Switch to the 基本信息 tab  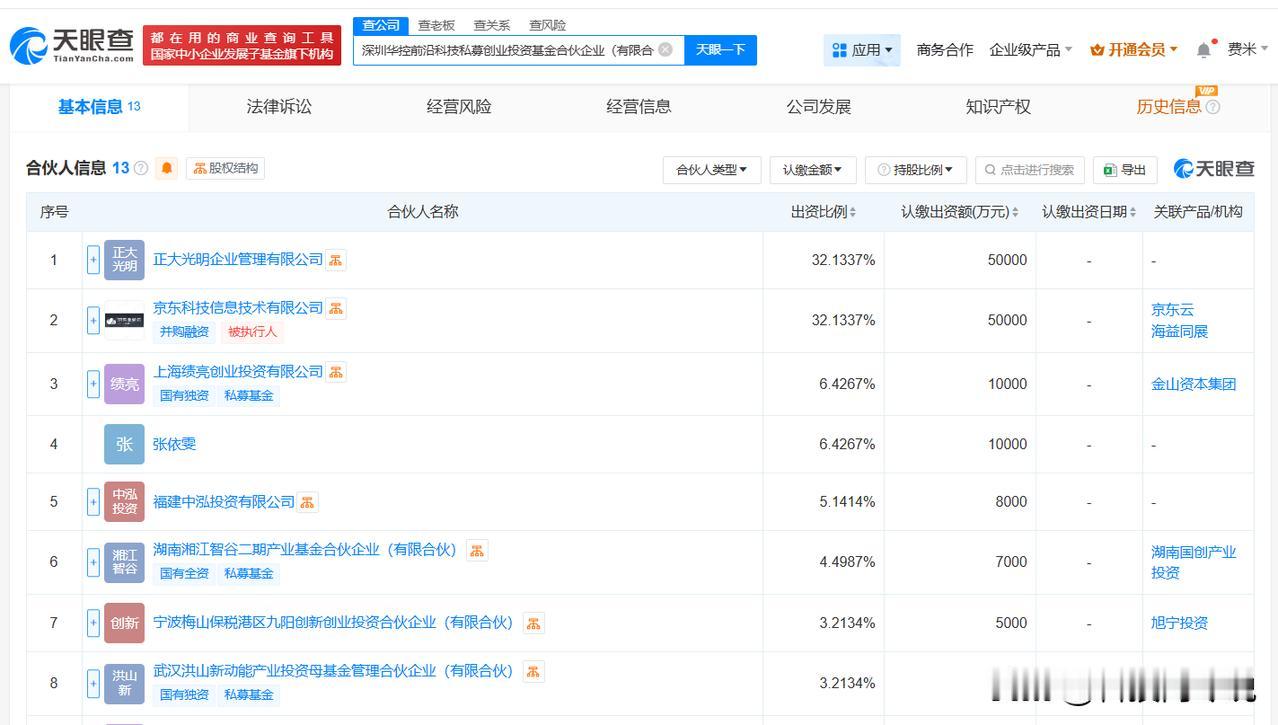point(99,107)
